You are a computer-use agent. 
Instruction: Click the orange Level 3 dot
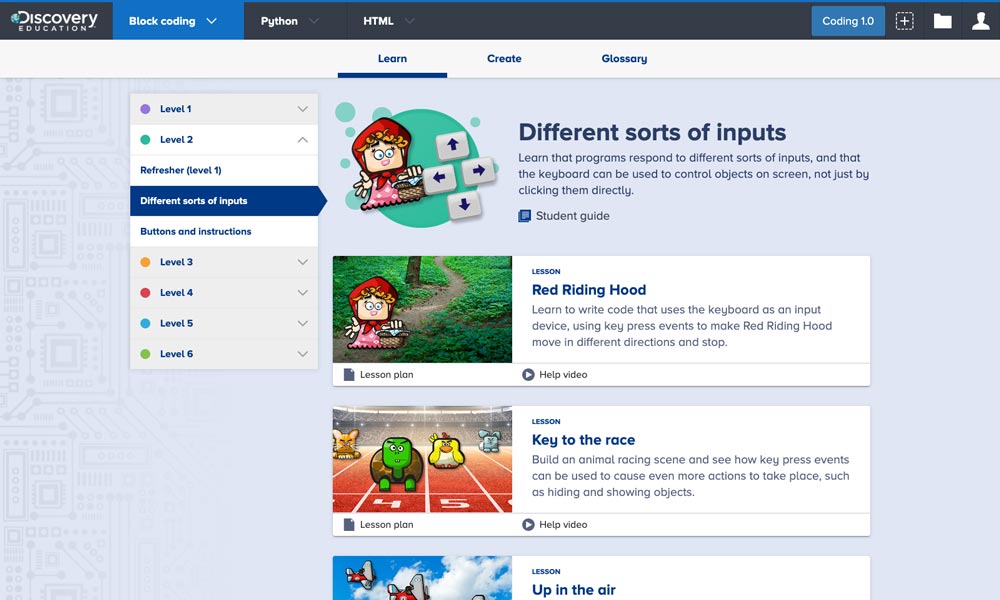pos(145,262)
